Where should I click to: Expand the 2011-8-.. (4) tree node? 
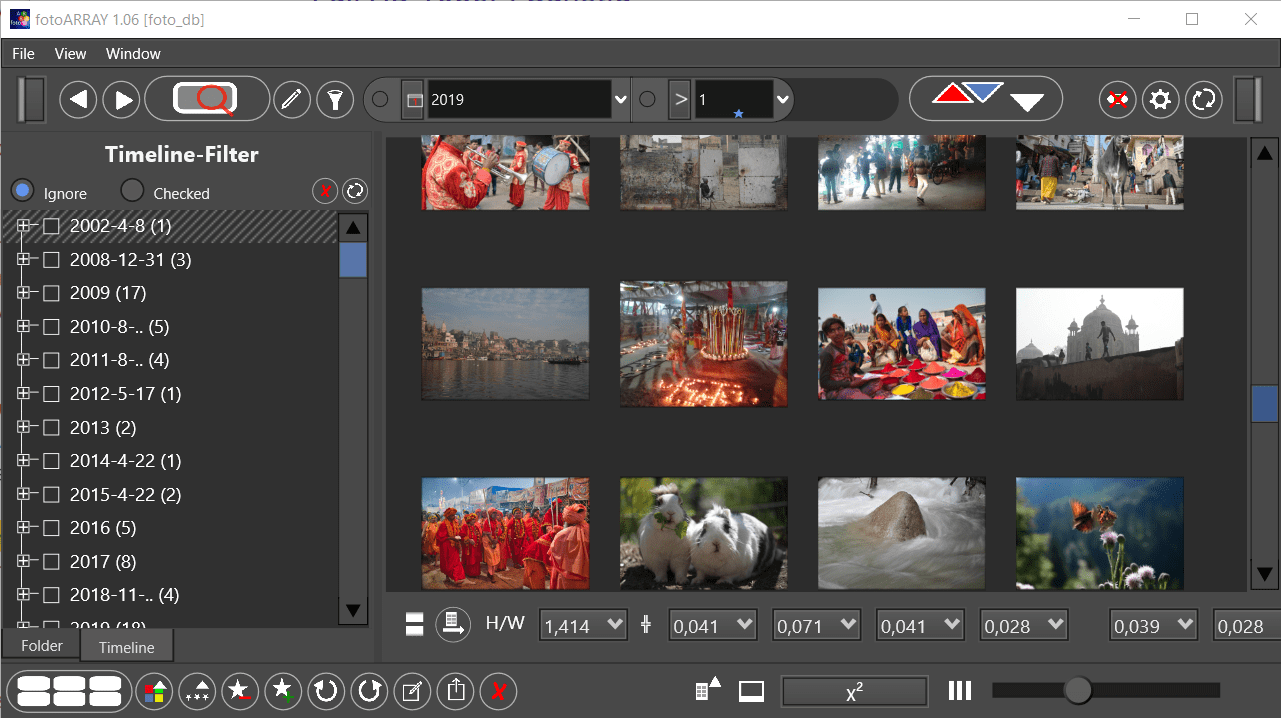click(24, 360)
